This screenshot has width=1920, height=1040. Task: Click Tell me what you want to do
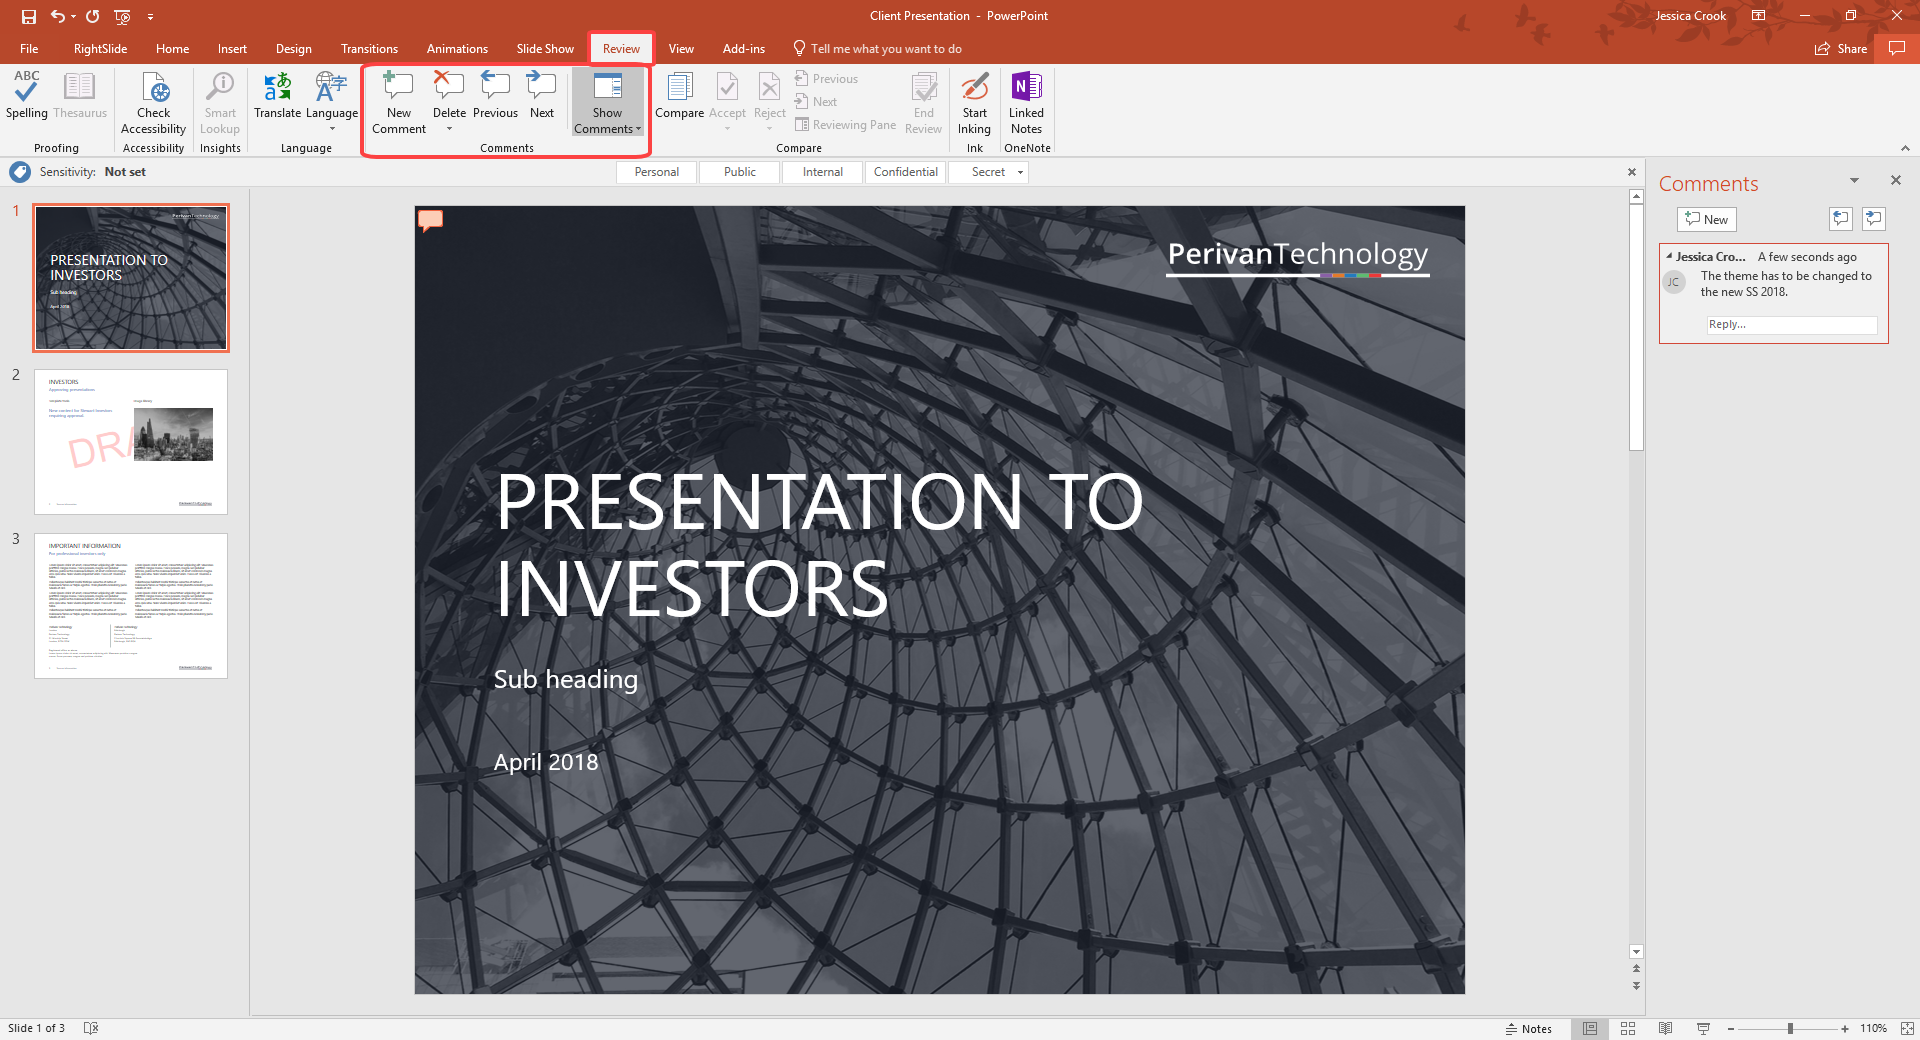coord(877,49)
